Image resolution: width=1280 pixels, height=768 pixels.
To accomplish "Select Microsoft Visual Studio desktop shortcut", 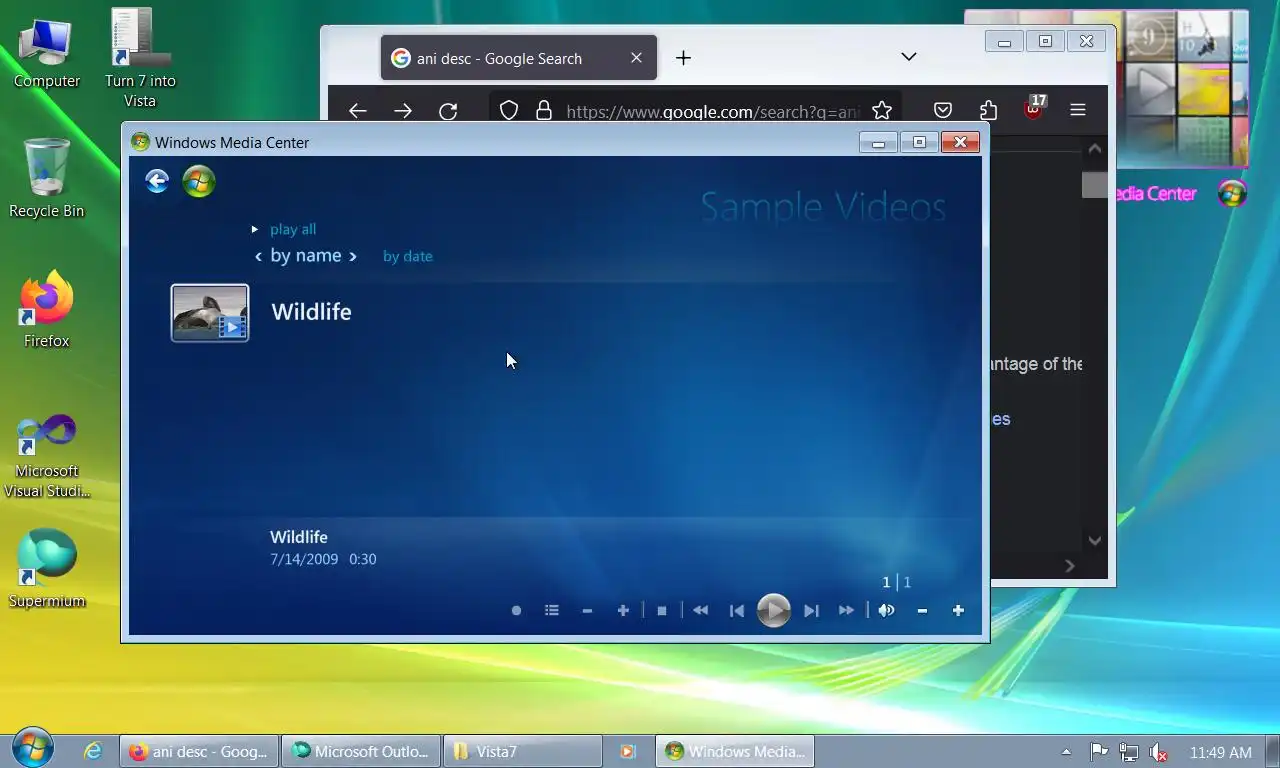I will [x=47, y=457].
